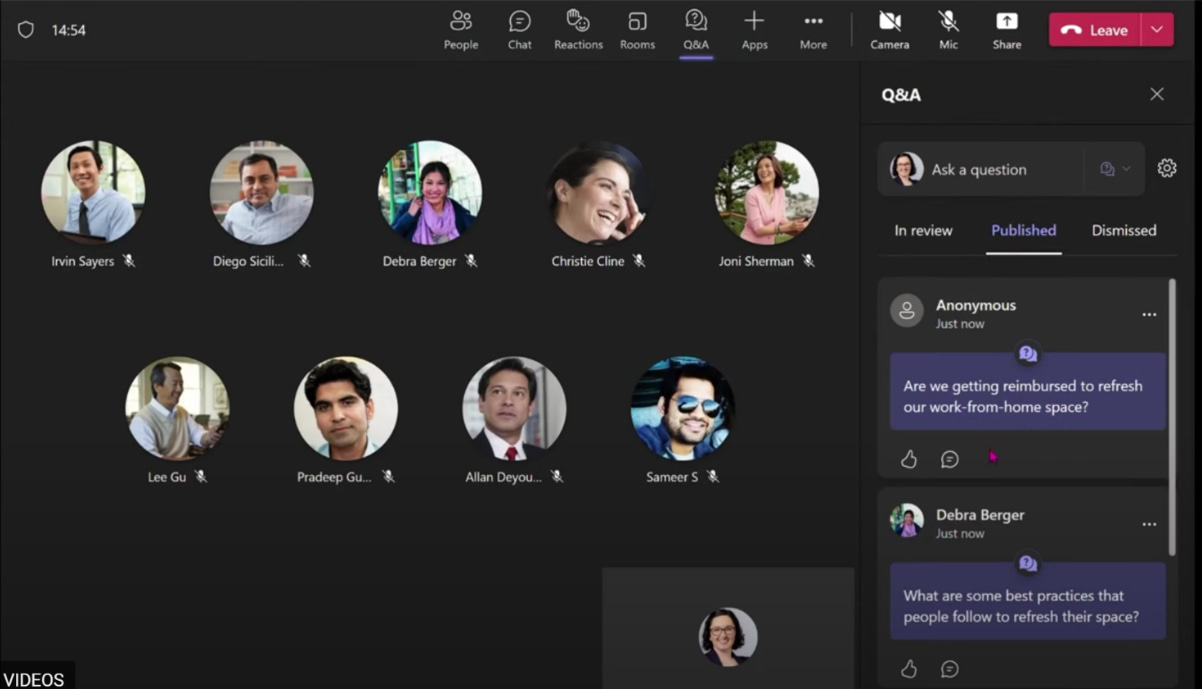Expand the Leave options dropdown arrow
The height and width of the screenshot is (689, 1202).
[x=1157, y=30]
